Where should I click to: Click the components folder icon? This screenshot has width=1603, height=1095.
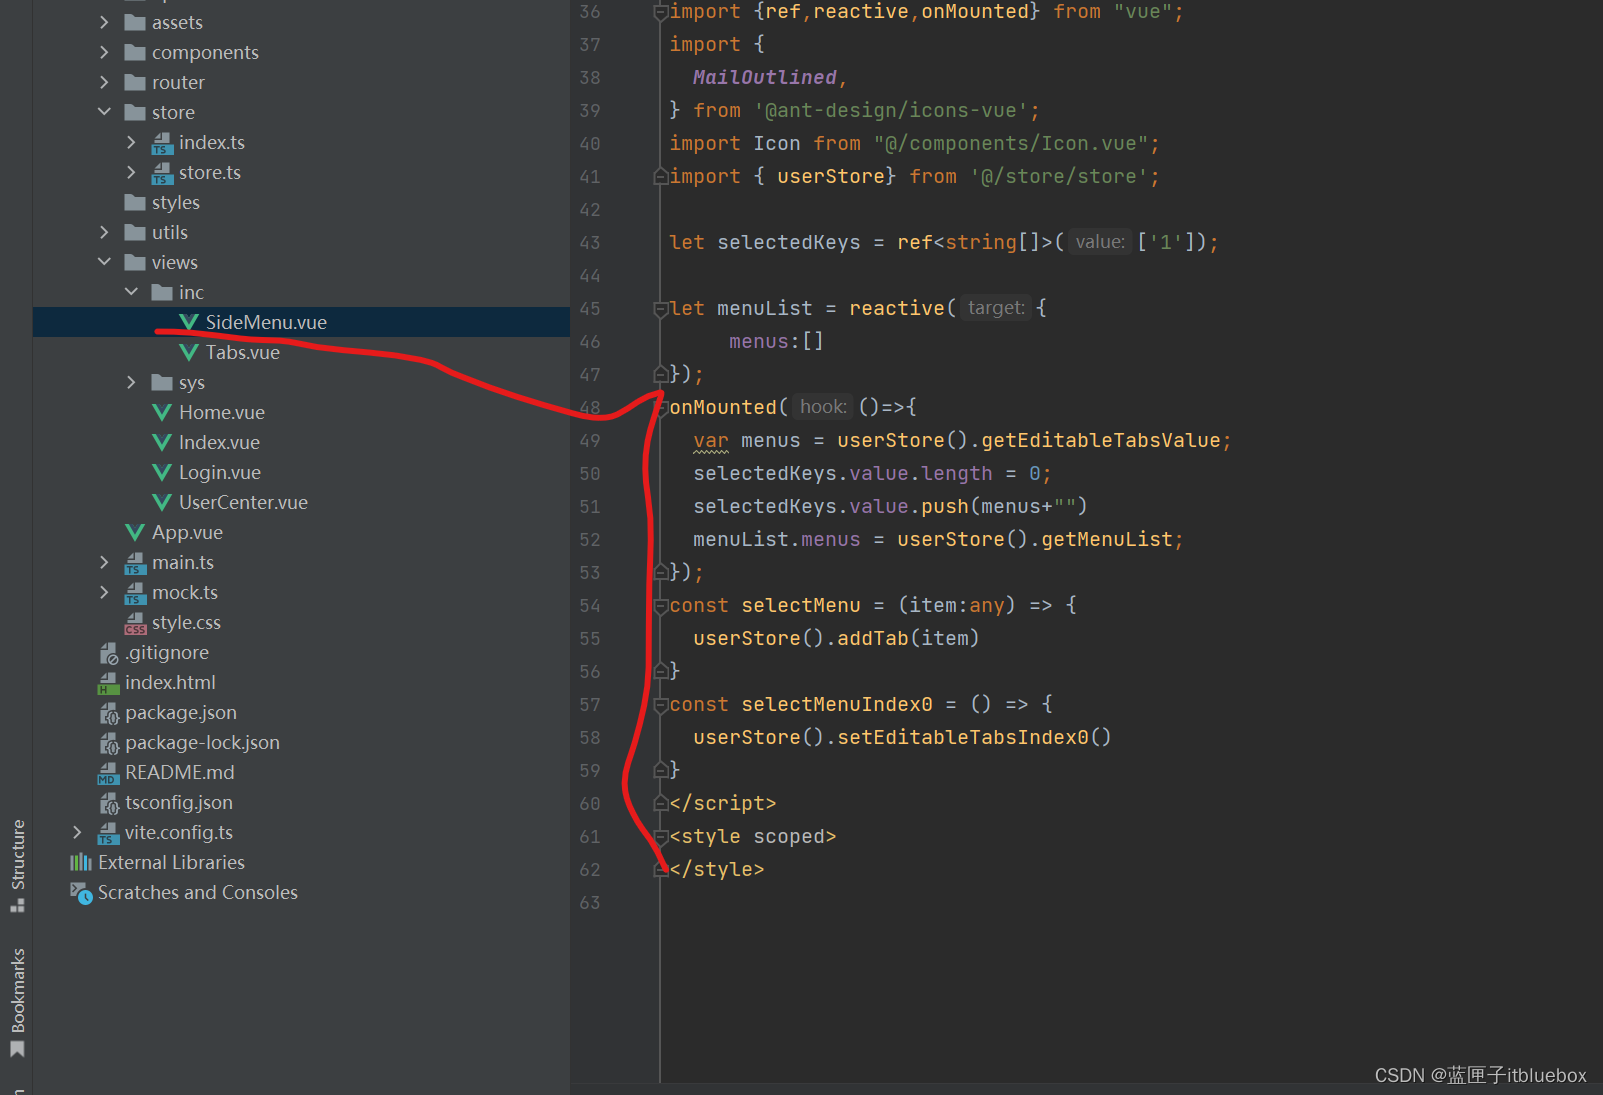135,52
